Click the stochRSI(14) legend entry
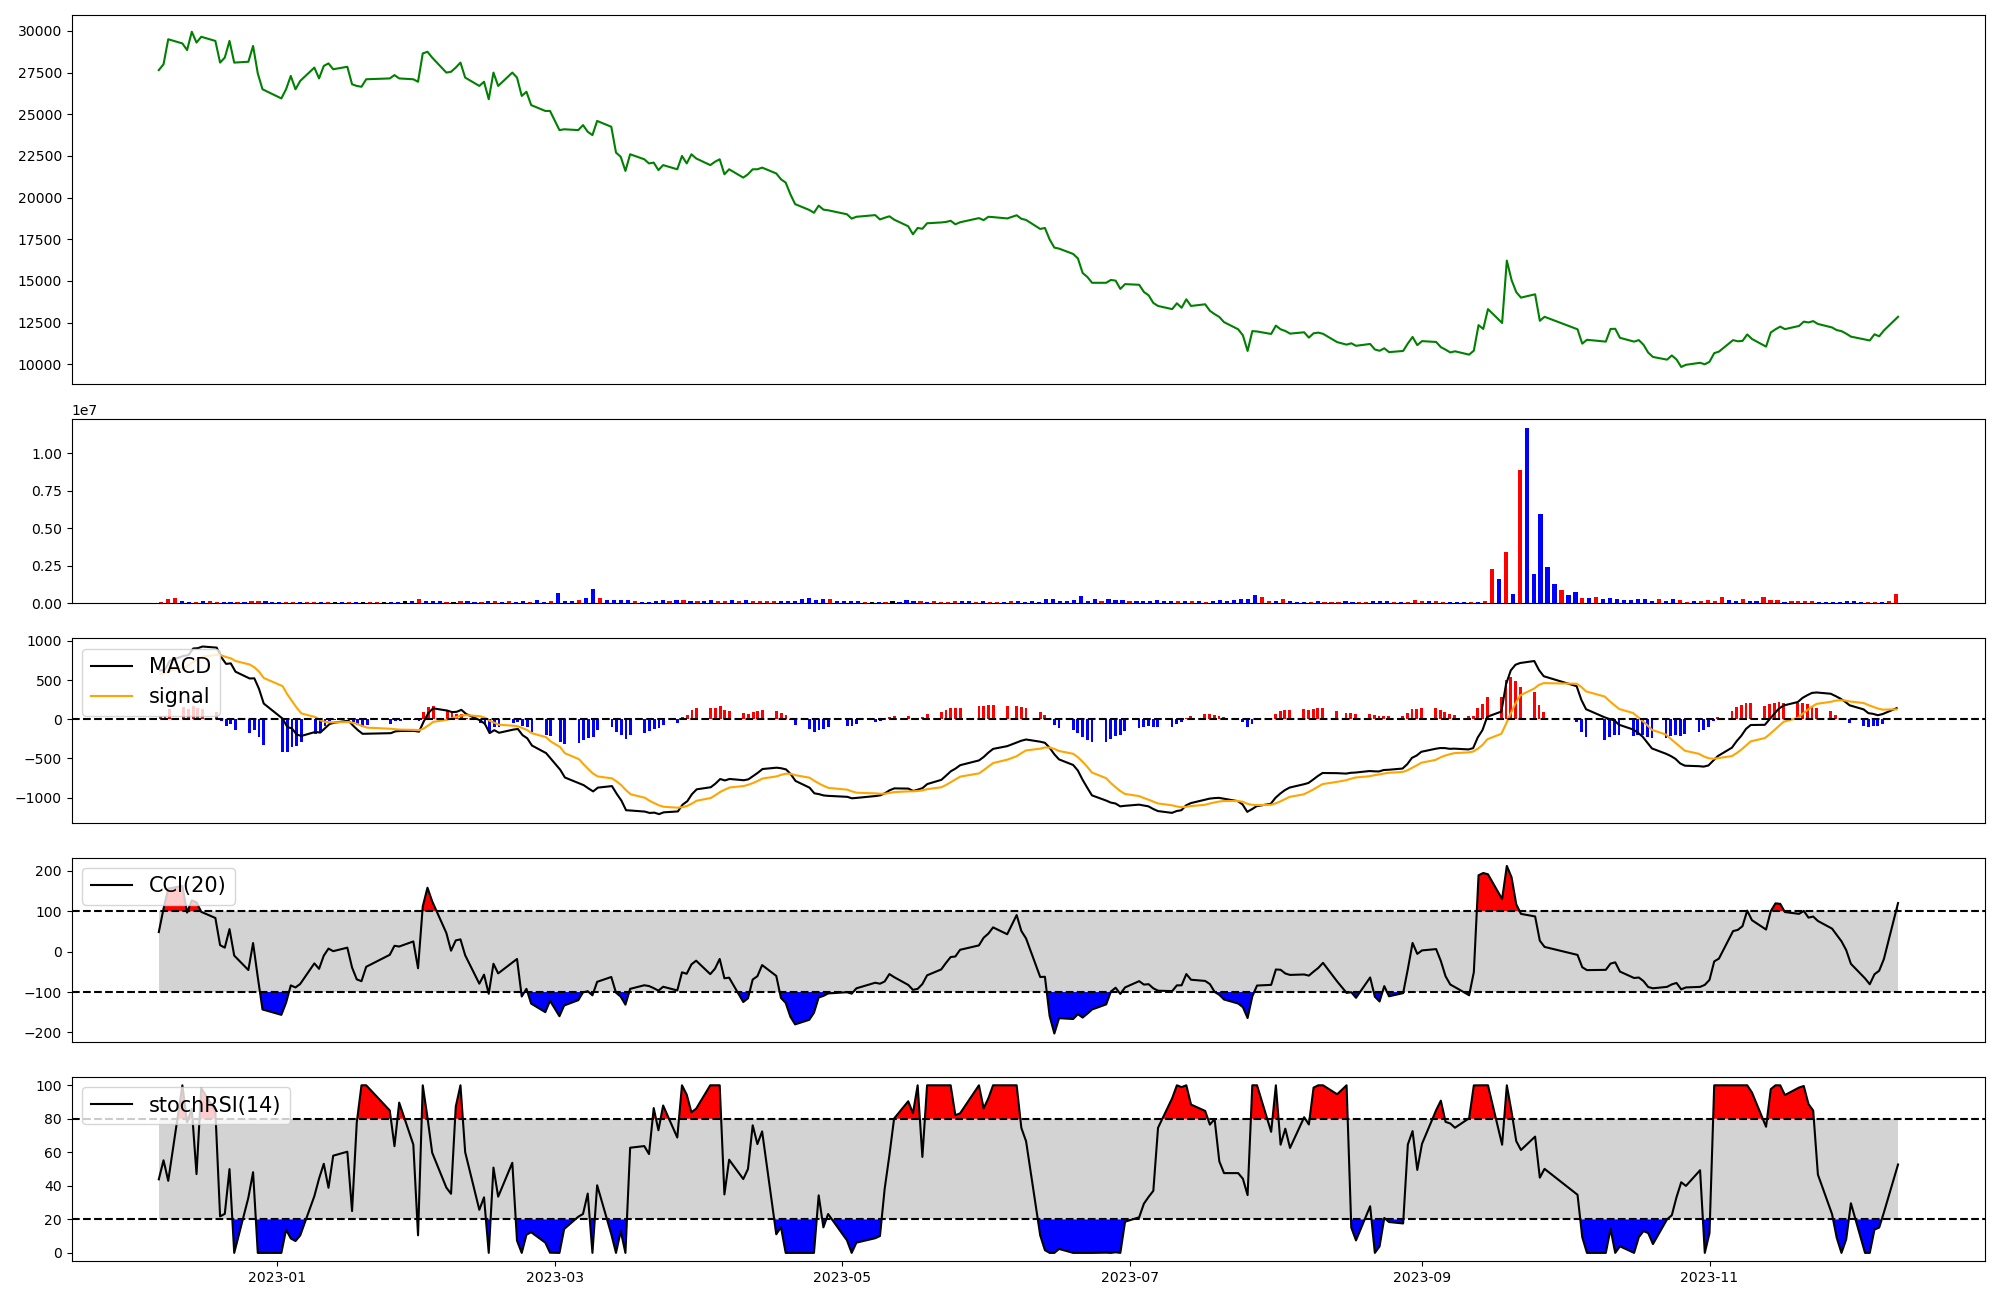 pos(214,1105)
